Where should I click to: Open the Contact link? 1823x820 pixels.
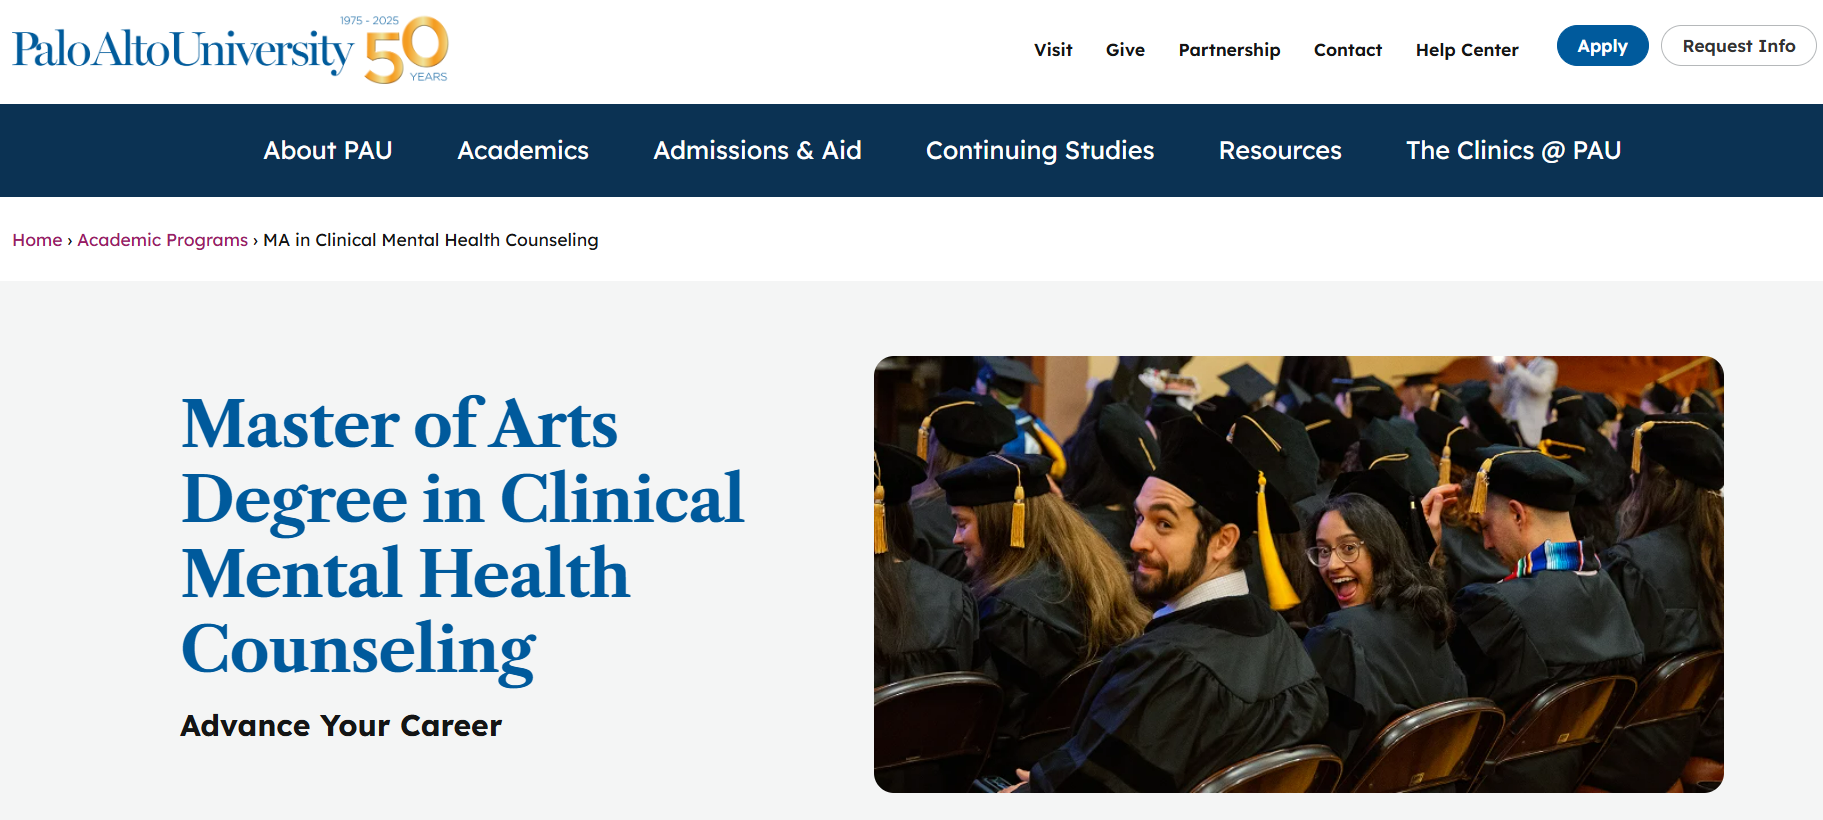(1347, 50)
